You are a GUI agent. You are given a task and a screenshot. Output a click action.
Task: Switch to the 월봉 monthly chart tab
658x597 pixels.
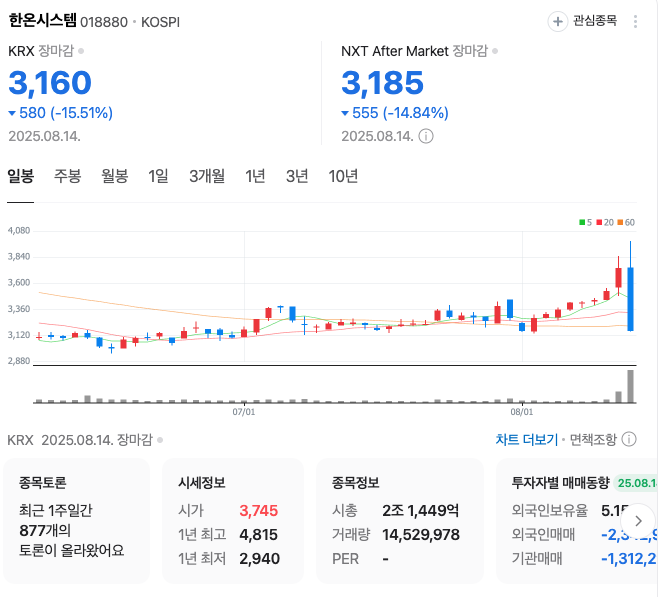[x=115, y=176]
